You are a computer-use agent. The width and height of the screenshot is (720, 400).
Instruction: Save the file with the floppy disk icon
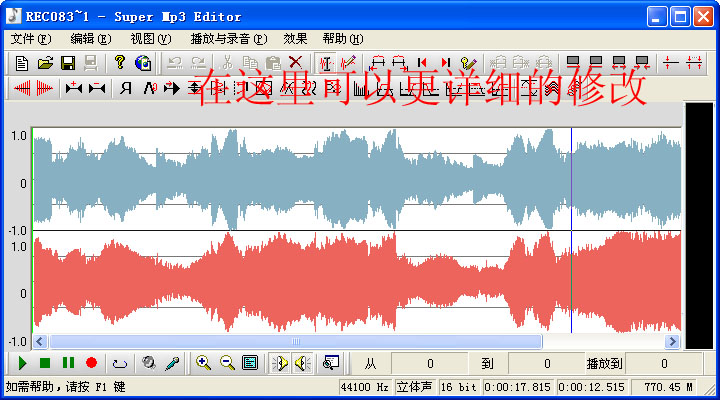tap(68, 63)
